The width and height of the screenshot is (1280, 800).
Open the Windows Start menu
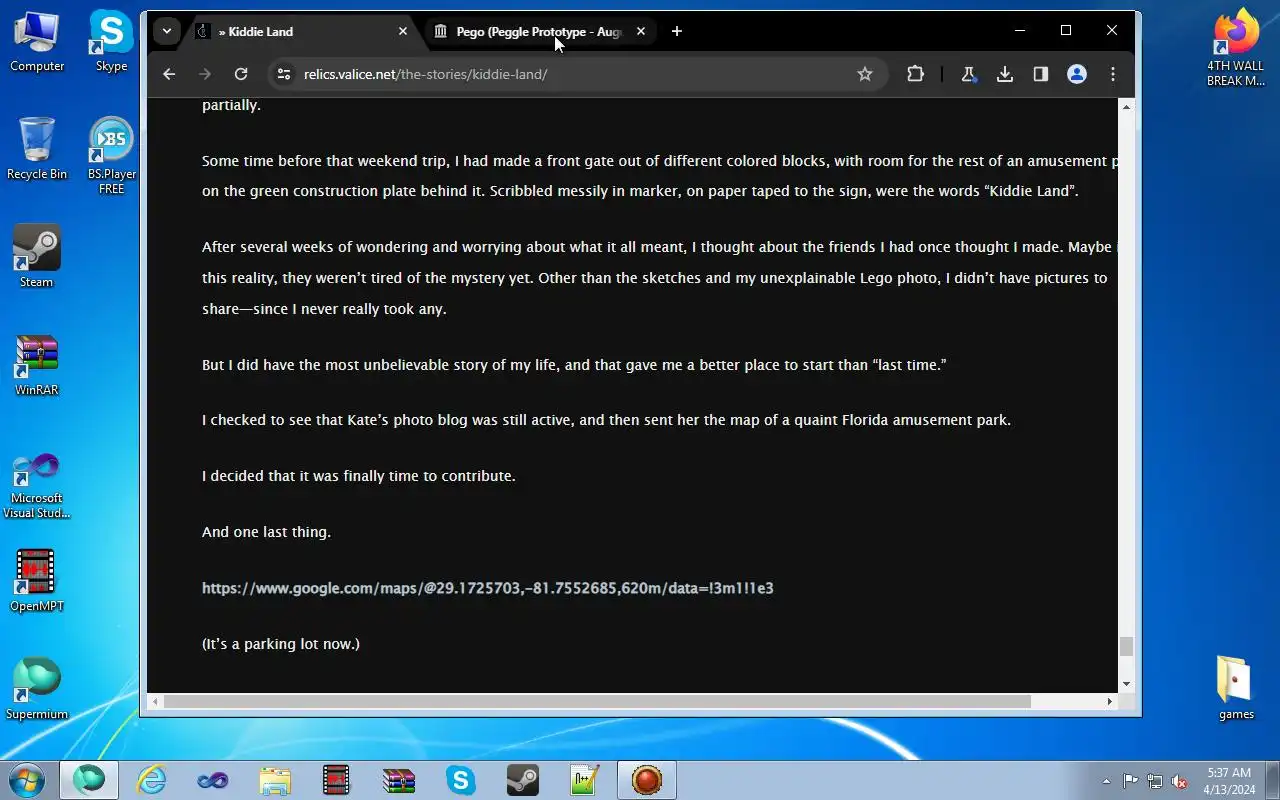27,780
